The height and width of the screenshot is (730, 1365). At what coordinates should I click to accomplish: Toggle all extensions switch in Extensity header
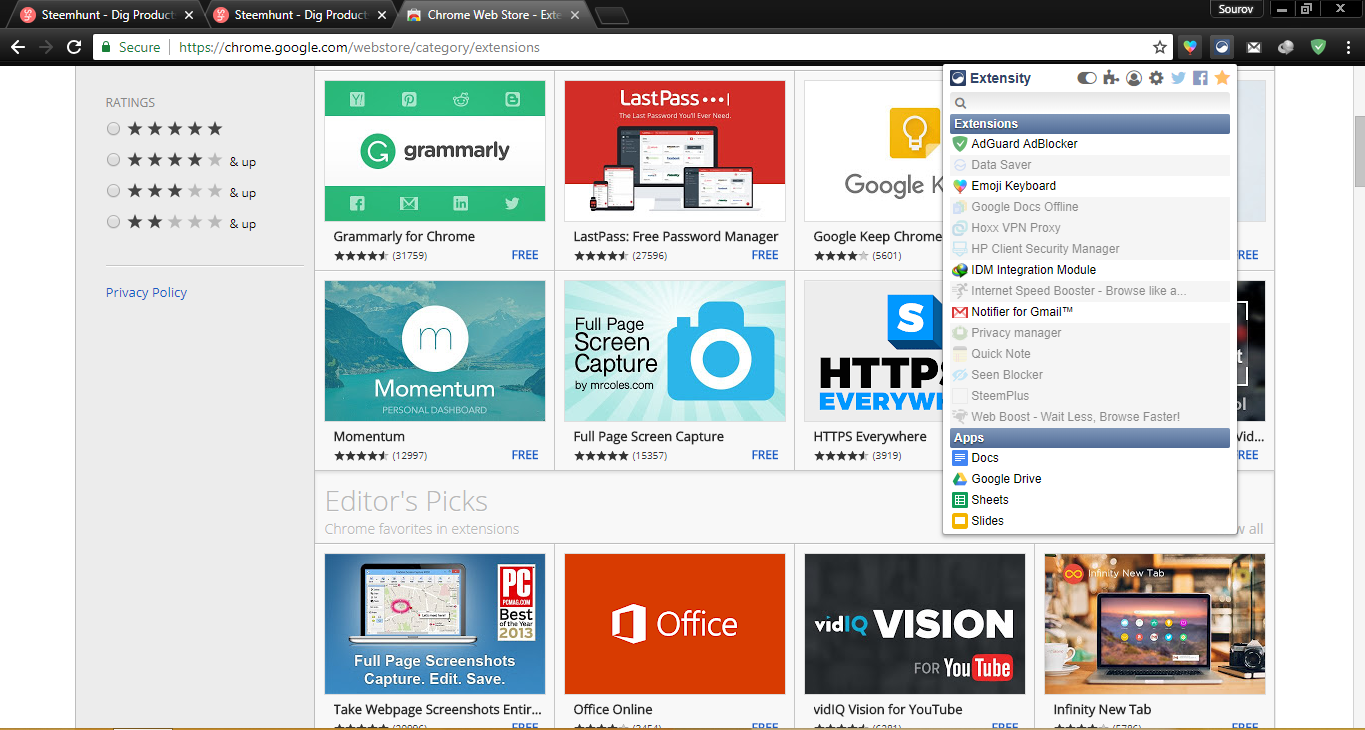pos(1087,78)
